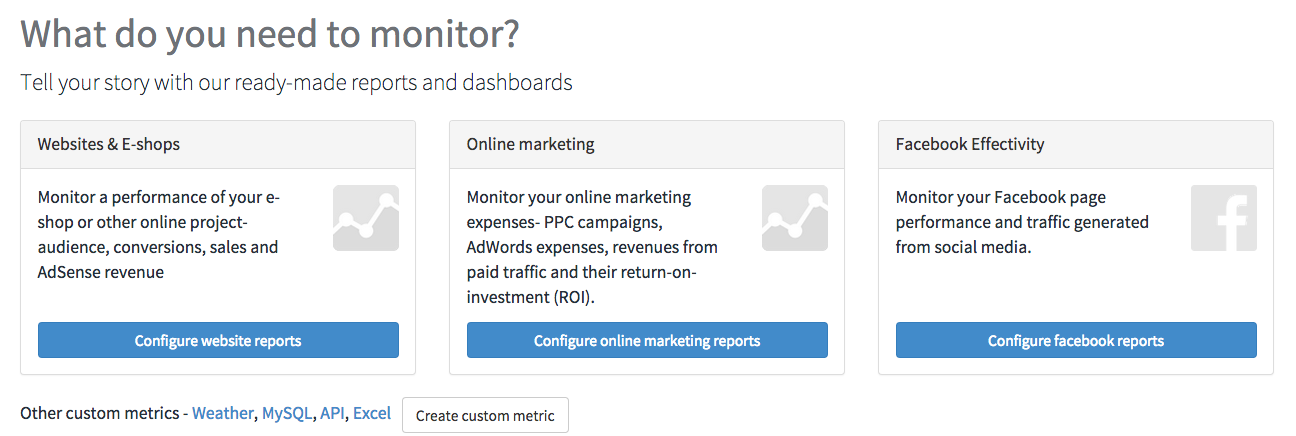1296x436 pixels.
Task: Click the Excel metric link
Action: pos(372,413)
